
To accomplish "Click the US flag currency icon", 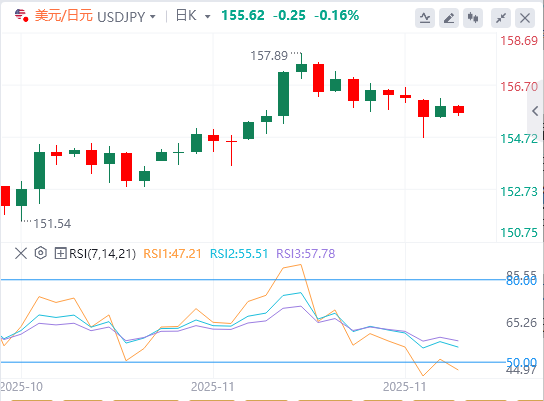I will (21, 16).
